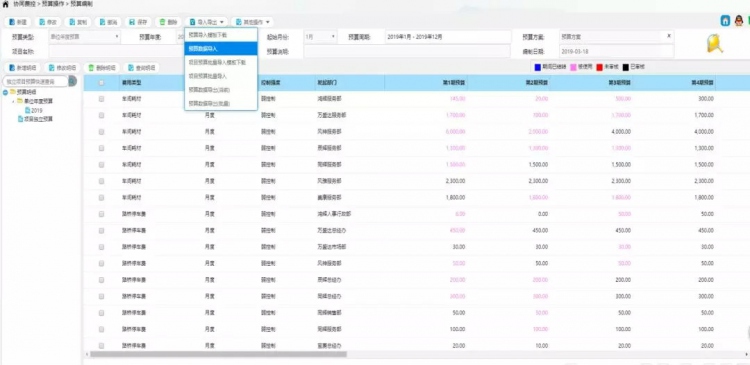This screenshot has height=365, width=750.
Task: Choose 项目预算批量导入模板下载 menu item
Action: click(221, 62)
